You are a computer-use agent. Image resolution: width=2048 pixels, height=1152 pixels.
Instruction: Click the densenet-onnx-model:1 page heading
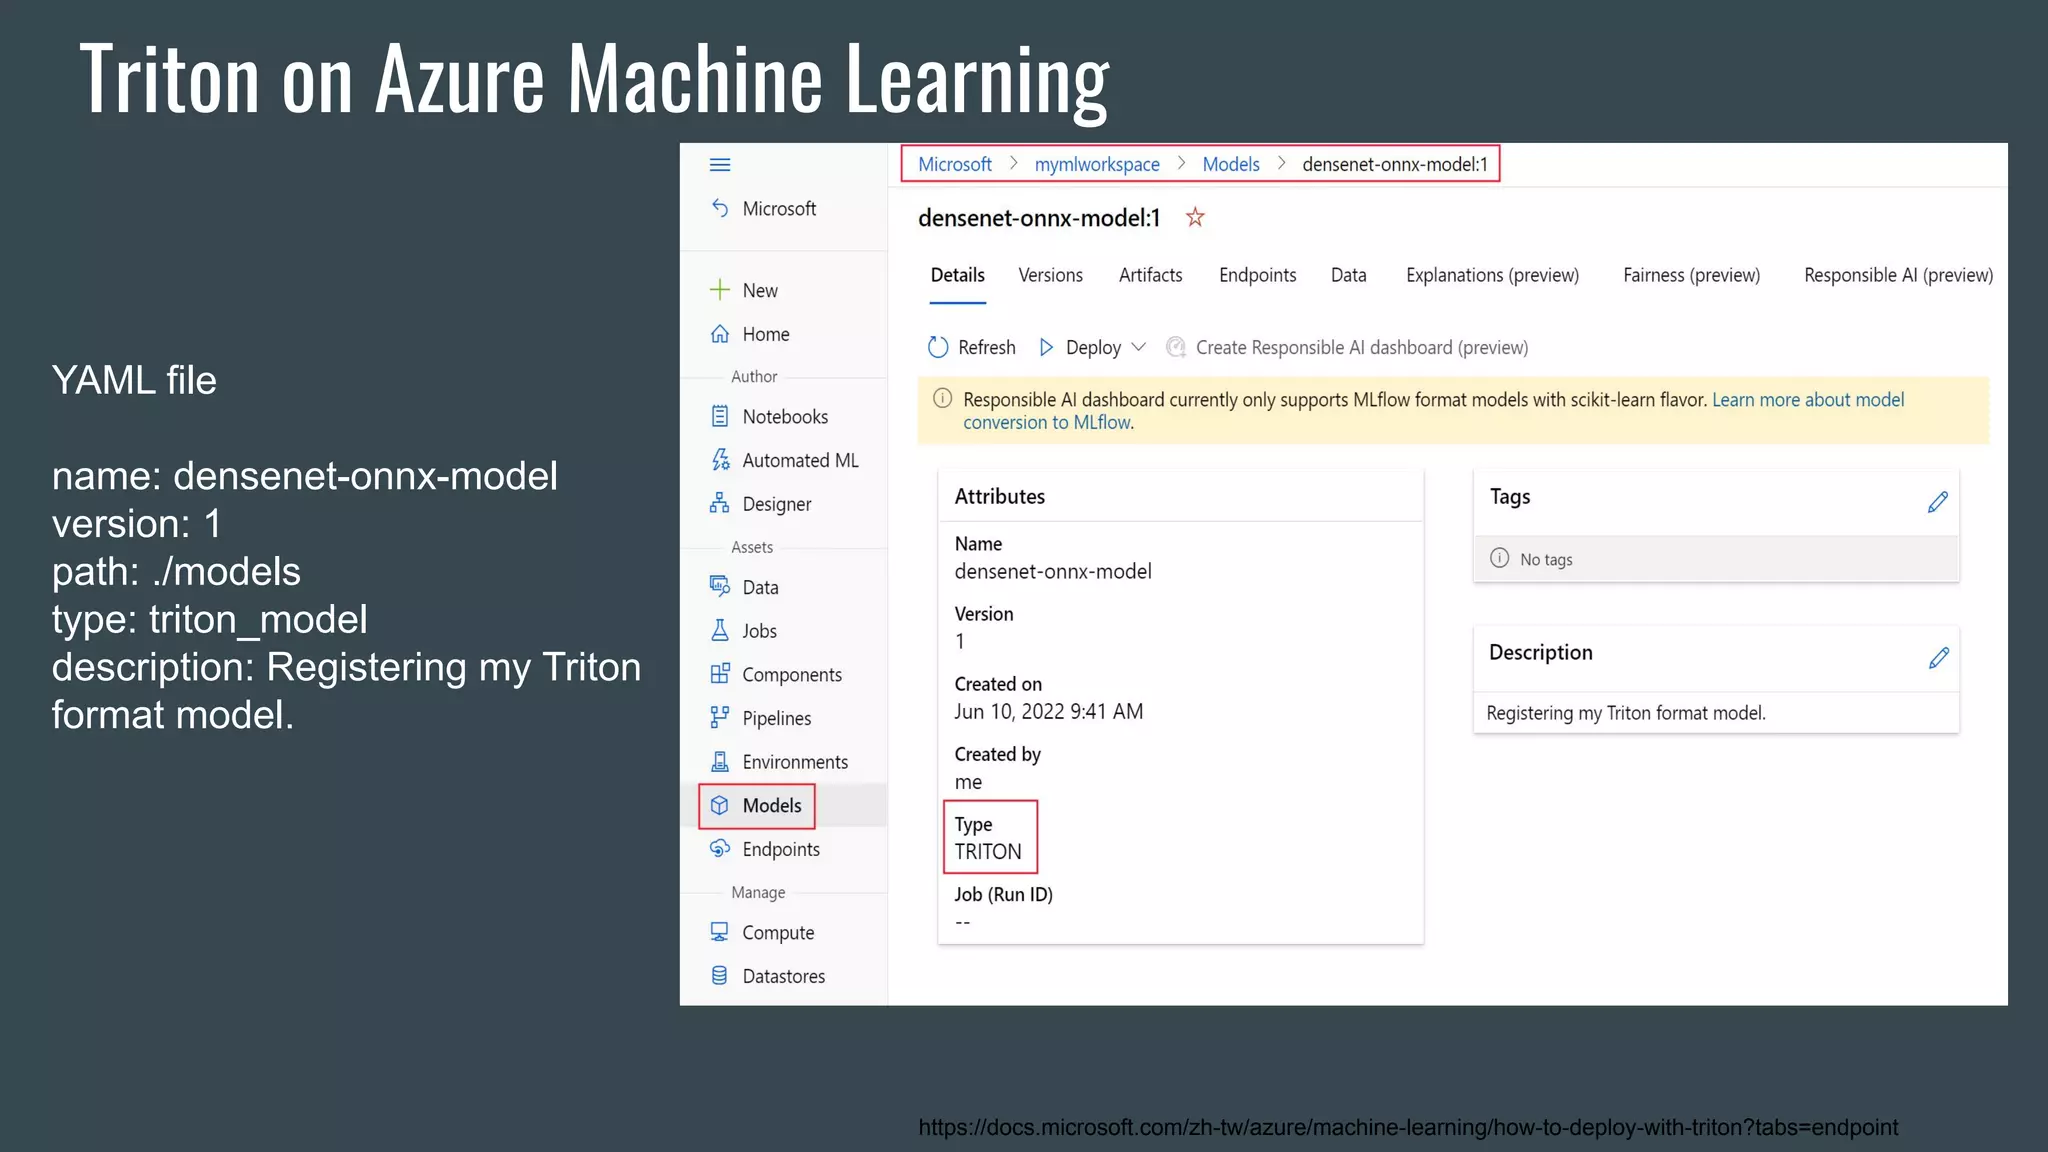coord(1039,217)
